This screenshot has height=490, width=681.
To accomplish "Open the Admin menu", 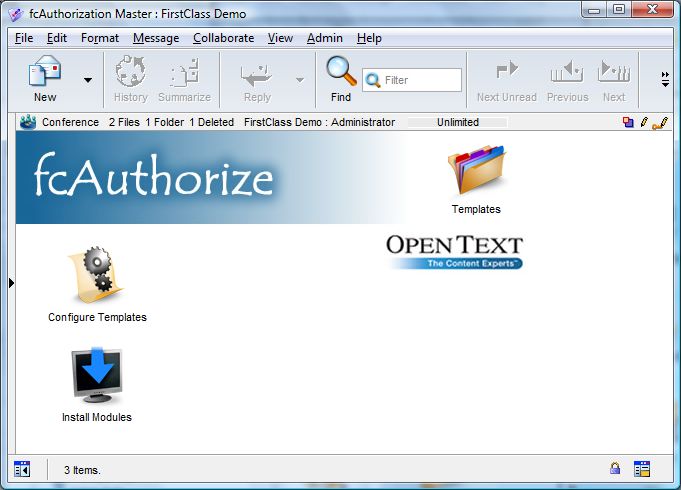I will point(324,38).
